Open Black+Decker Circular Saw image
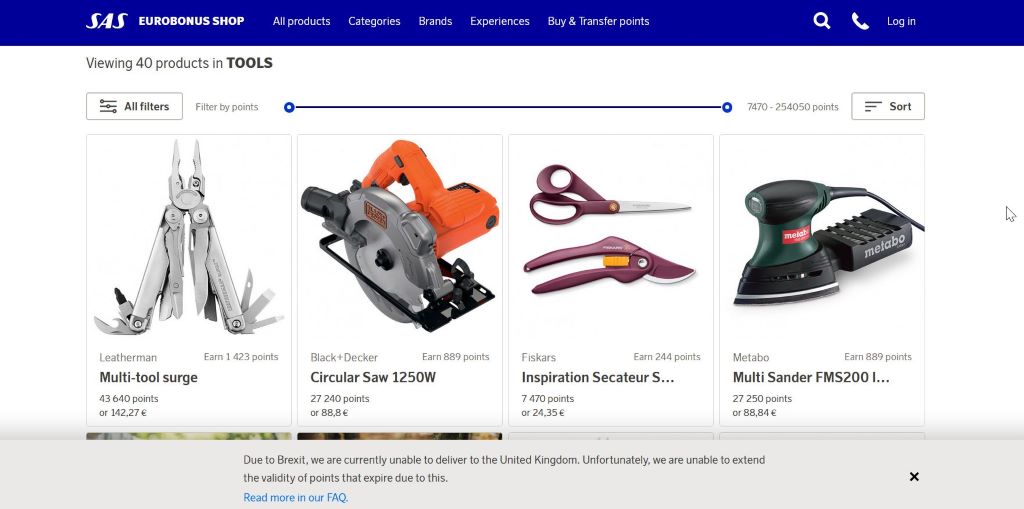This screenshot has height=509, width=1024. point(400,237)
